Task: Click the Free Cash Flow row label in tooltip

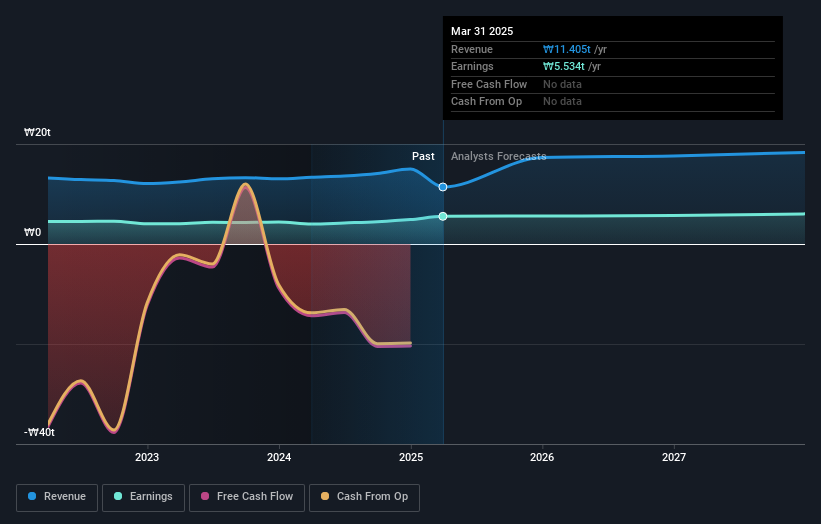Action: tap(489, 84)
